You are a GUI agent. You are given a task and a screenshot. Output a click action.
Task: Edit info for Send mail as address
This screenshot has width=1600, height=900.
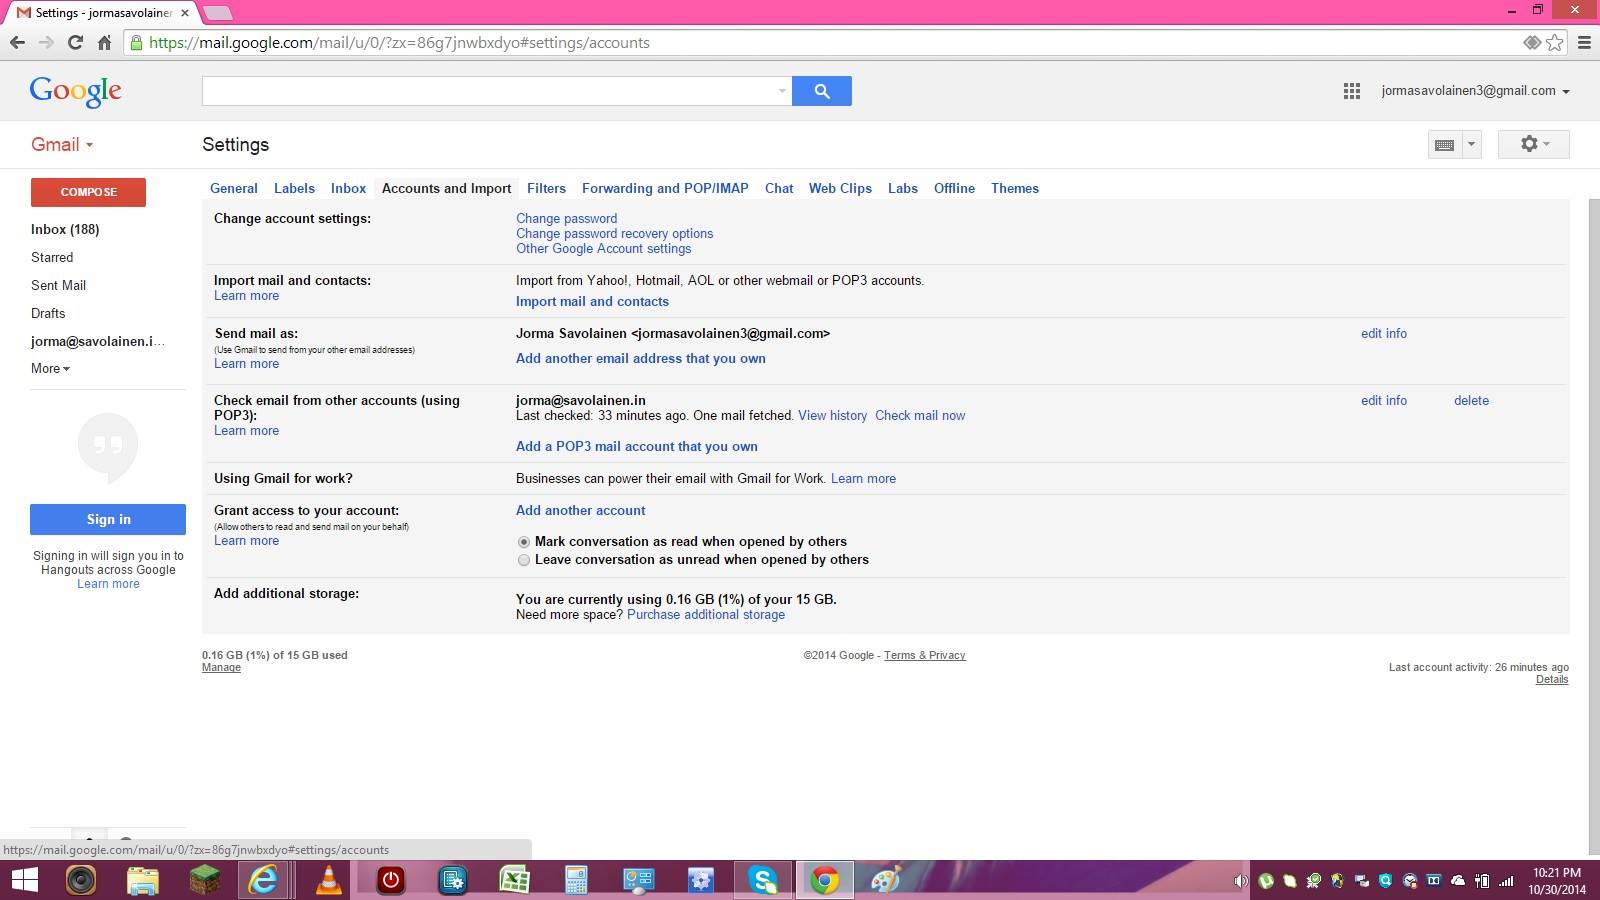(1384, 333)
